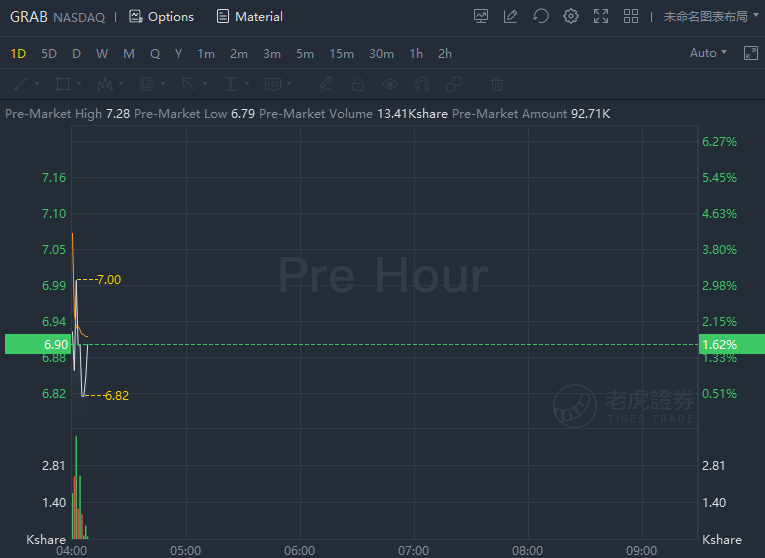Toggle the lock drawings icon
765x558 pixels.
(358, 84)
